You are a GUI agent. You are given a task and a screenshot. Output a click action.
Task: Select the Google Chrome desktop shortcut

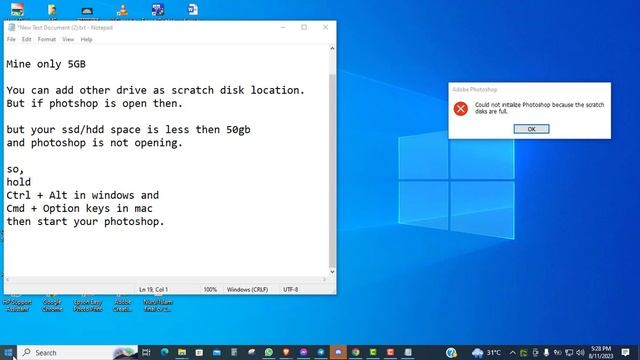[52, 303]
